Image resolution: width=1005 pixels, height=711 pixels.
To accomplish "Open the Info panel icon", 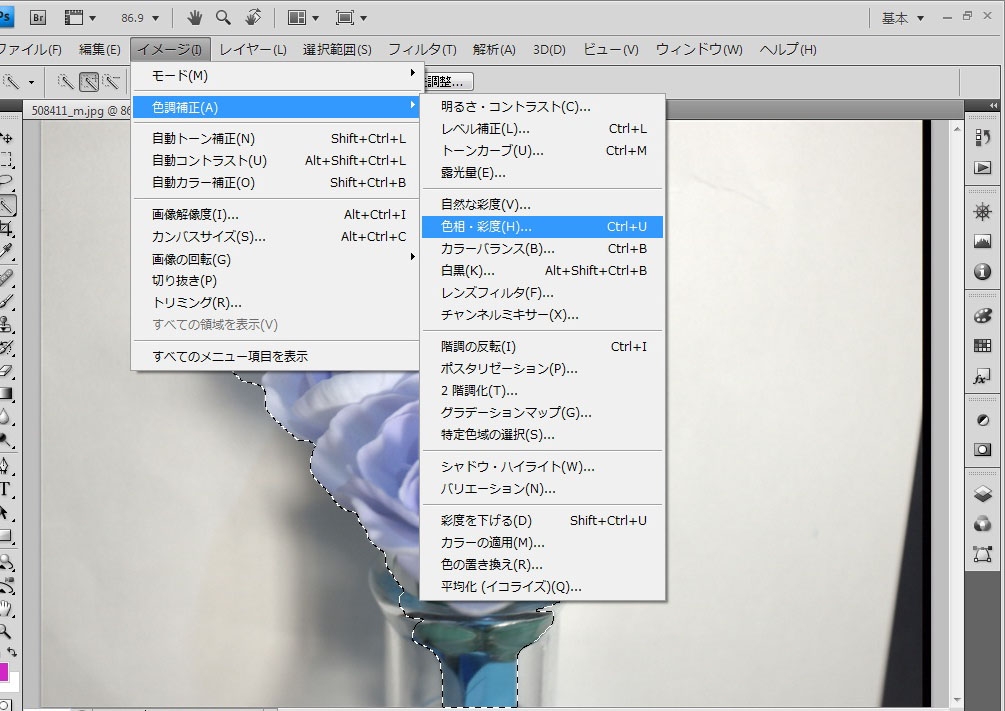I will point(983,272).
